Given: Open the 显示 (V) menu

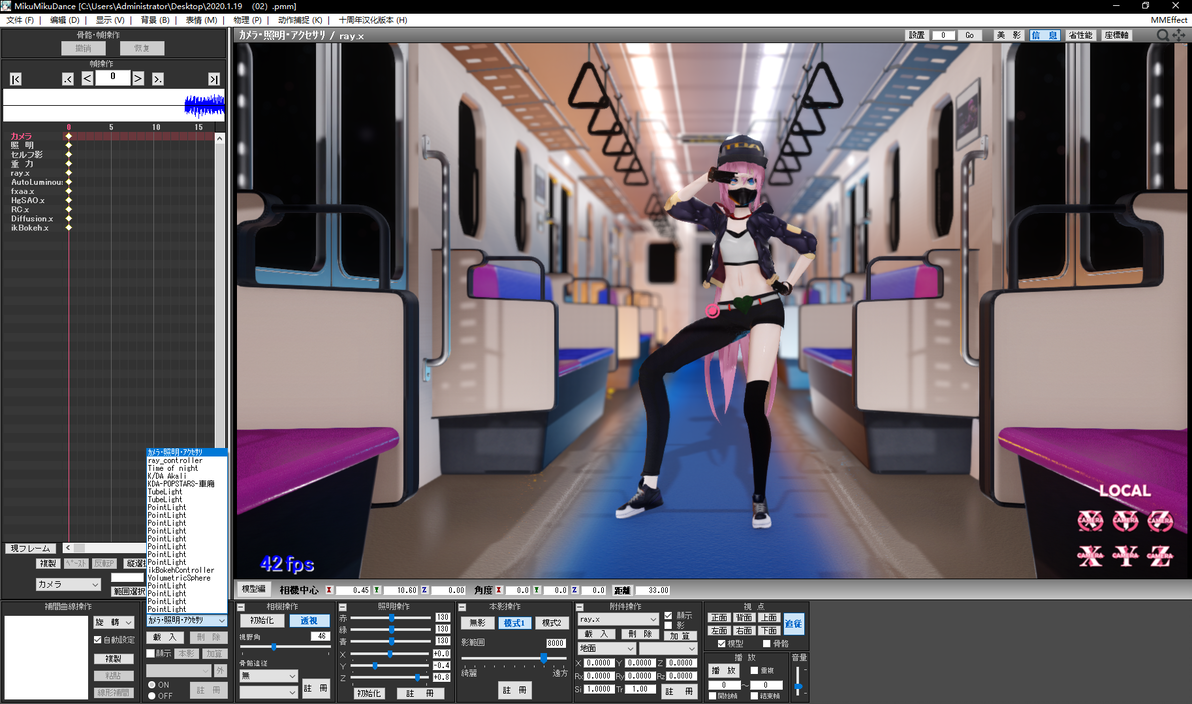Looking at the screenshot, I should coord(110,20).
